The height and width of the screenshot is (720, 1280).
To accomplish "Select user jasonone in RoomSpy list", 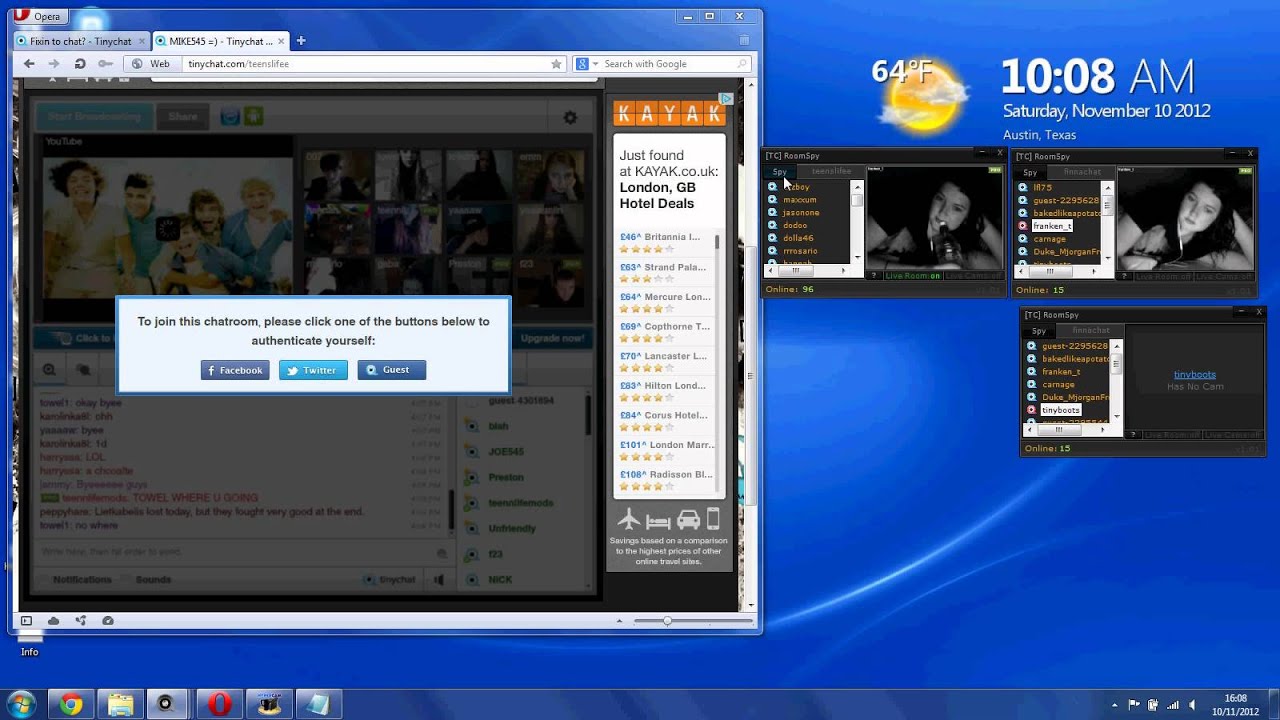I will tap(801, 213).
